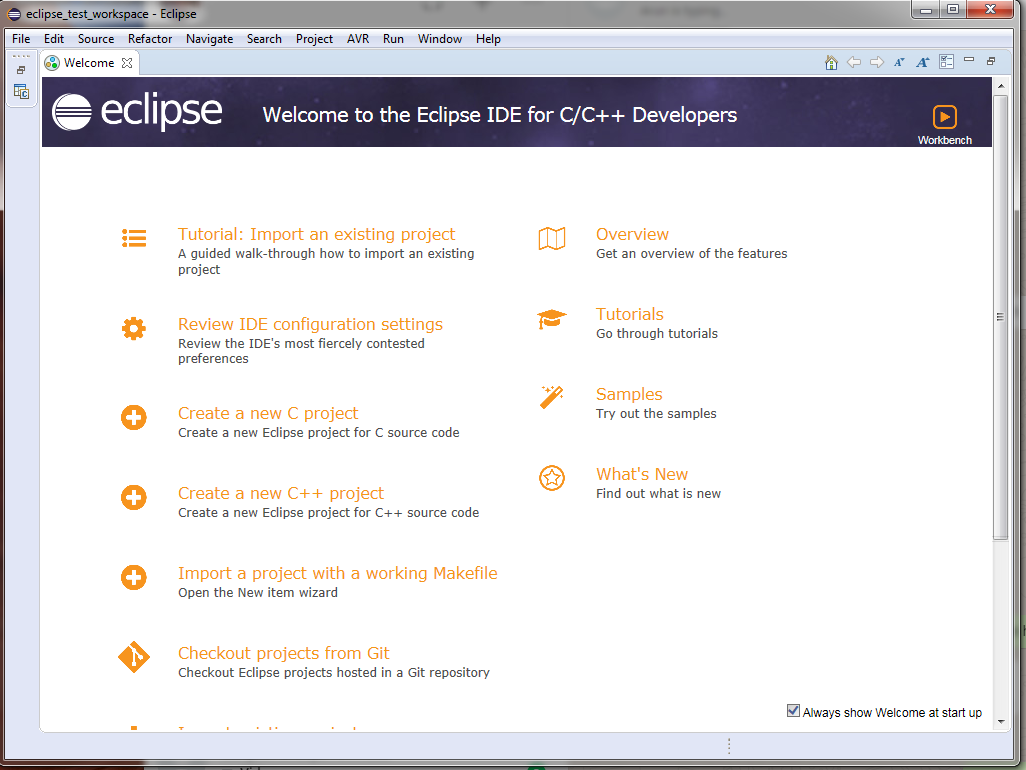Click the scrollbar down arrow of Welcome page
The image size is (1026, 770).
pos(1000,722)
